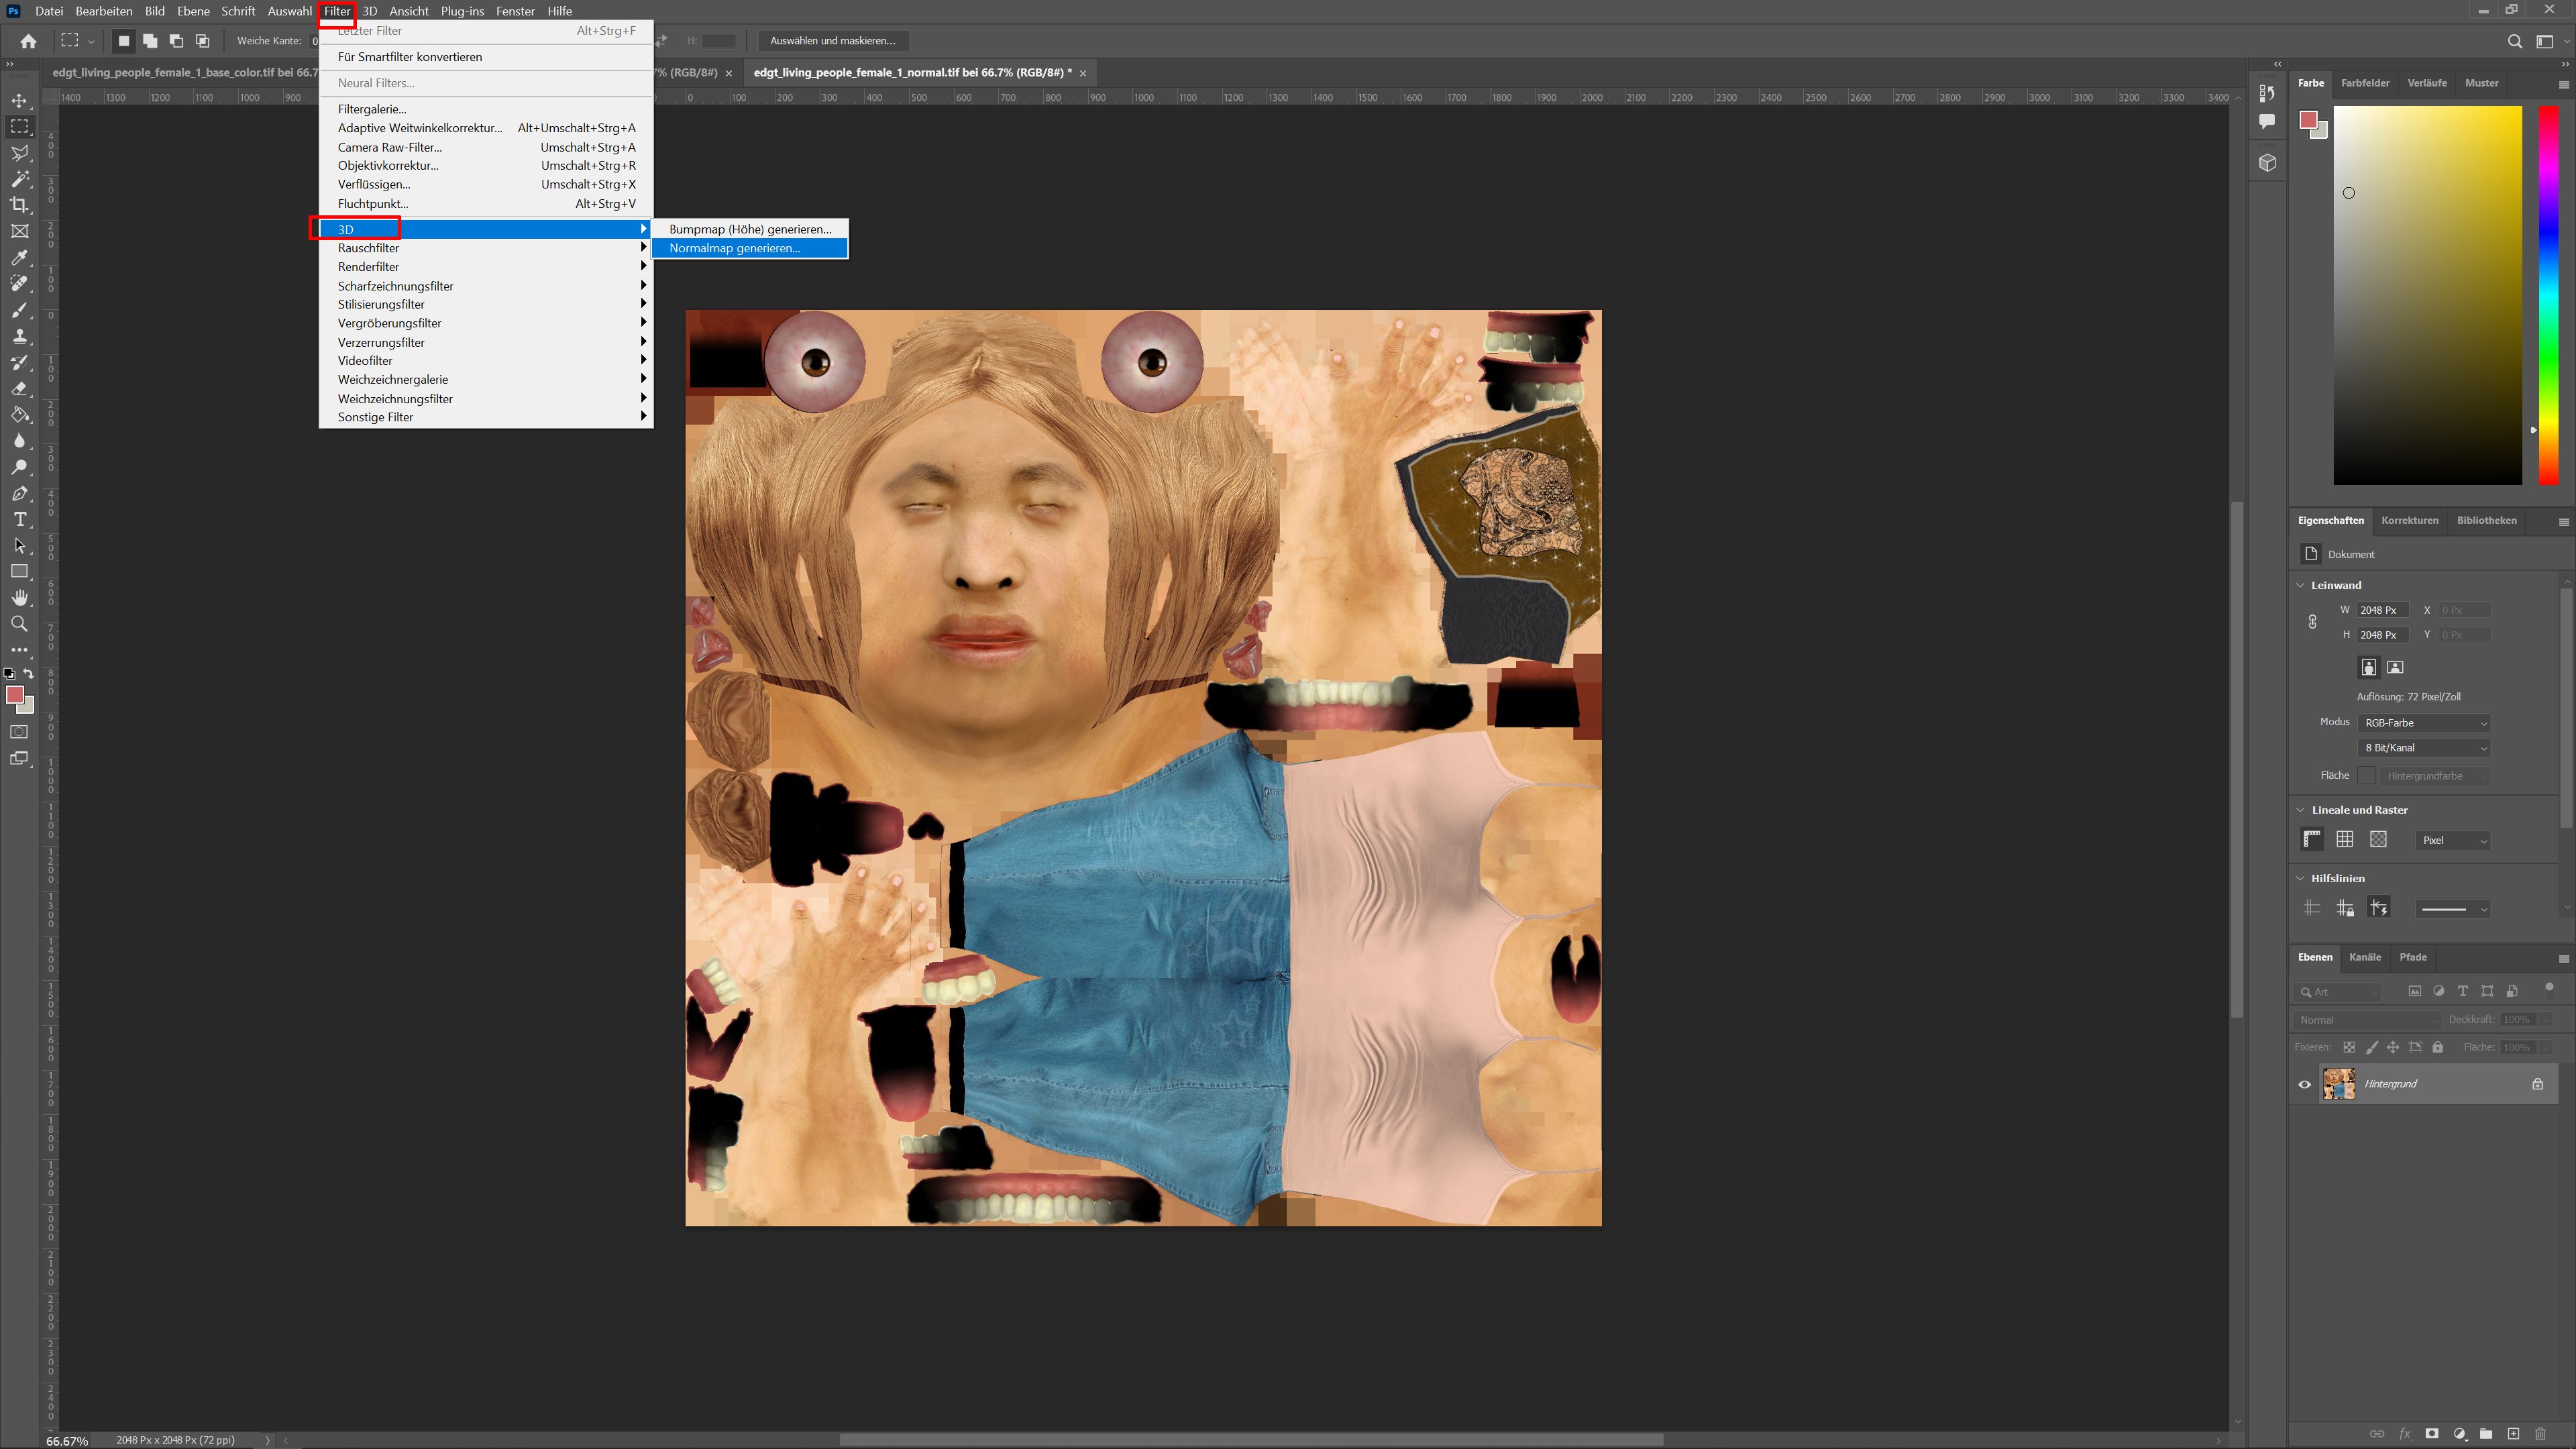Select the Path Selection tool
The height and width of the screenshot is (1449, 2576).
point(19,546)
